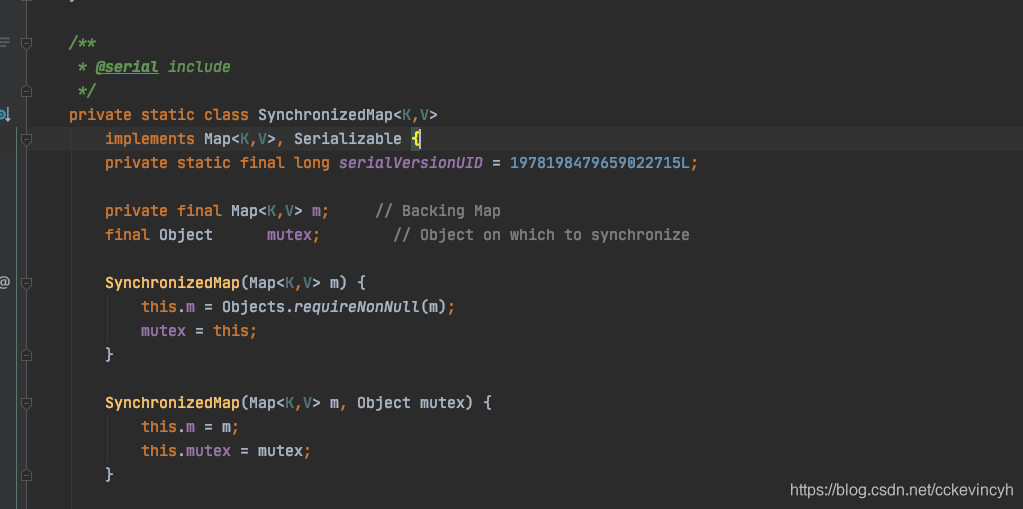
Task: Collapse the Javadoc comment at the /** line
Action: pos(26,44)
